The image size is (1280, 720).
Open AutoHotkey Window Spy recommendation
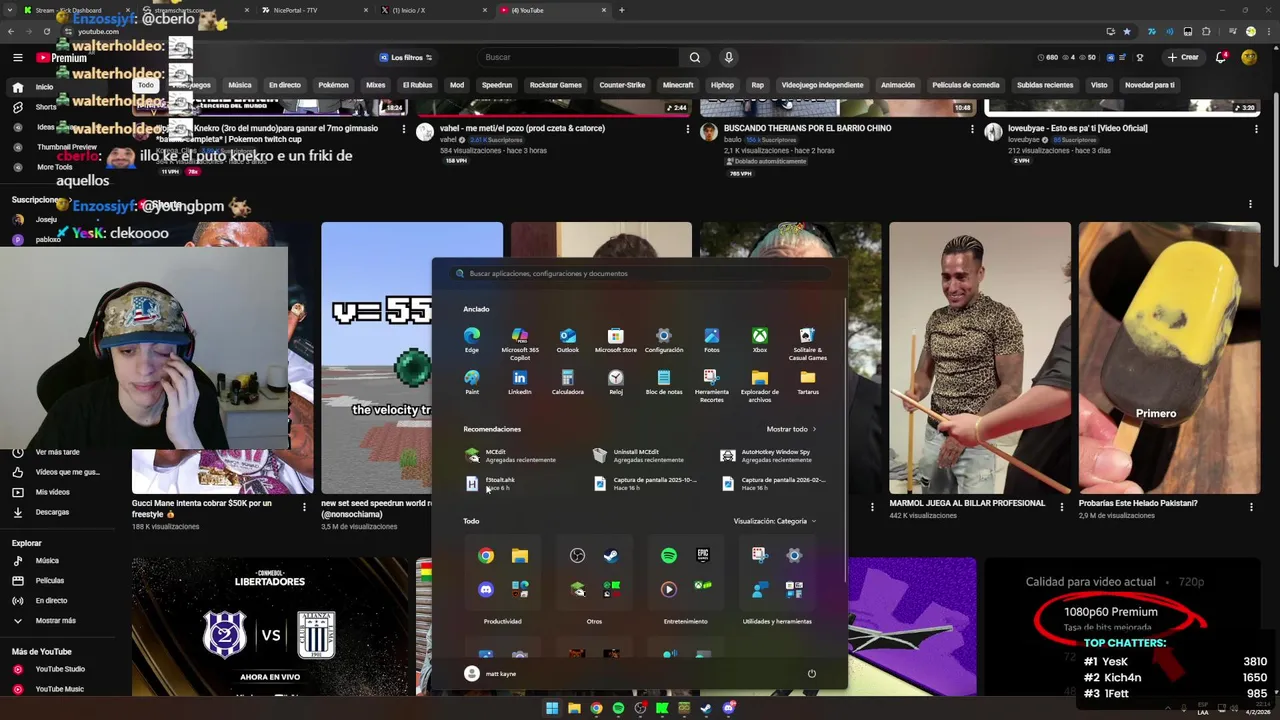[768, 455]
